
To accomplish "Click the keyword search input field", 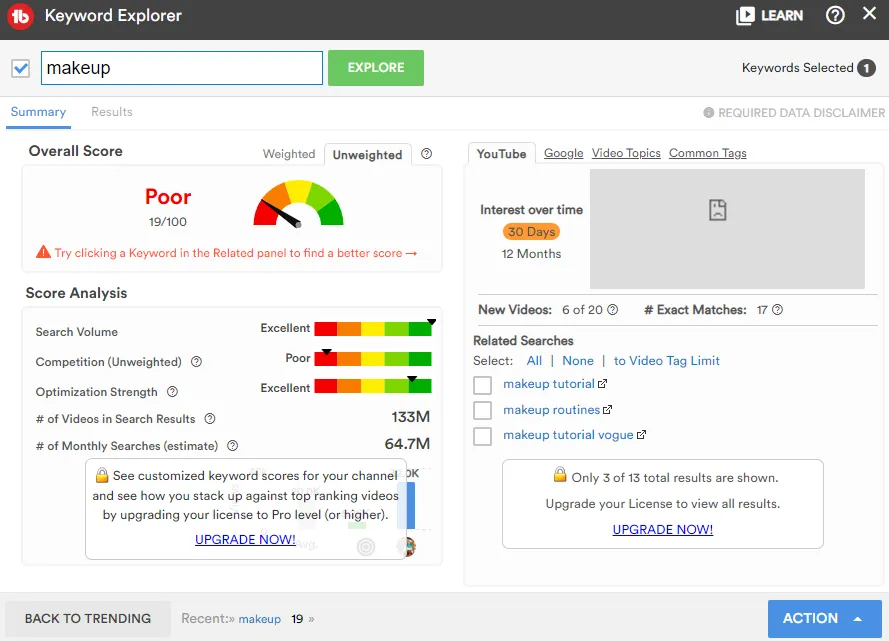I will click(x=182, y=68).
